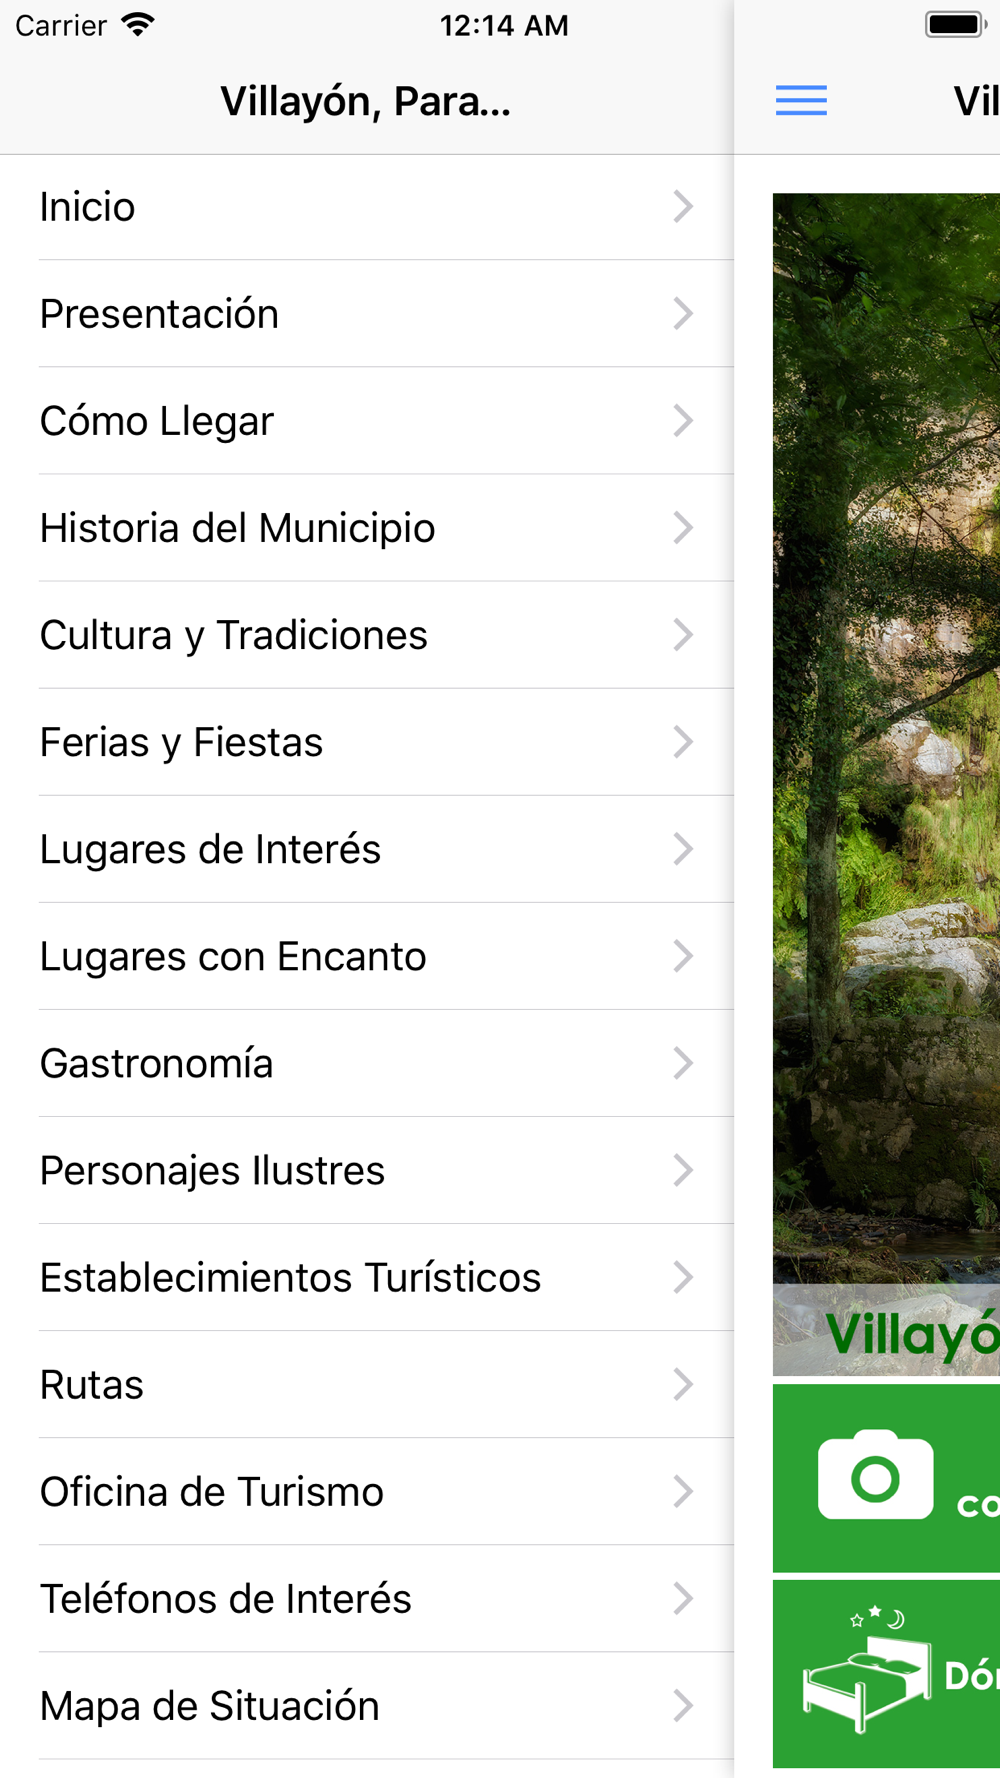Open Personajes Ilustres
Image resolution: width=1000 pixels, height=1778 pixels.
pyautogui.click(x=367, y=1170)
